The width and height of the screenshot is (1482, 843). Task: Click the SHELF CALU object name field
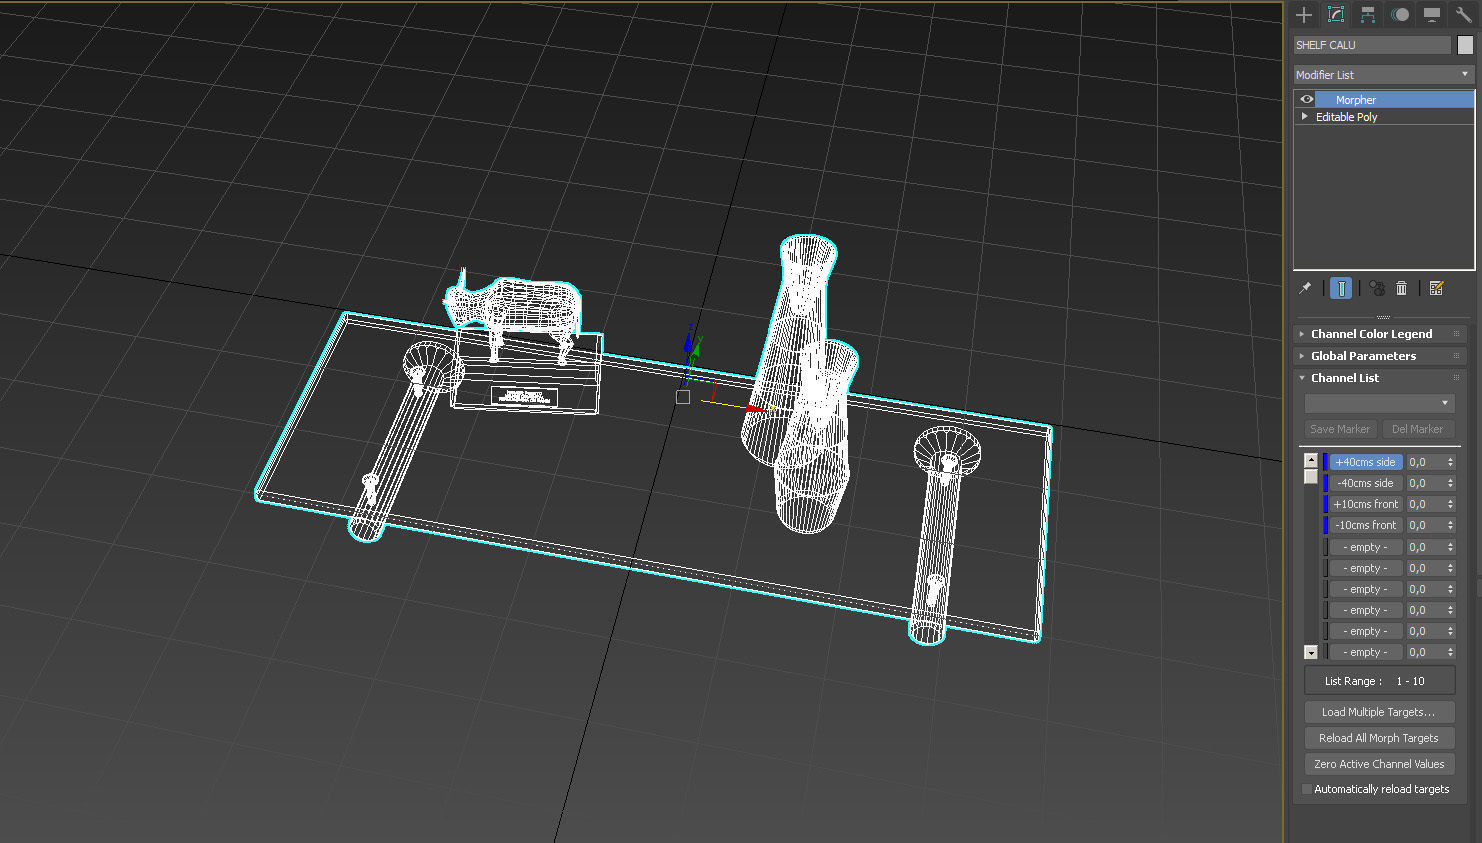click(x=1371, y=45)
